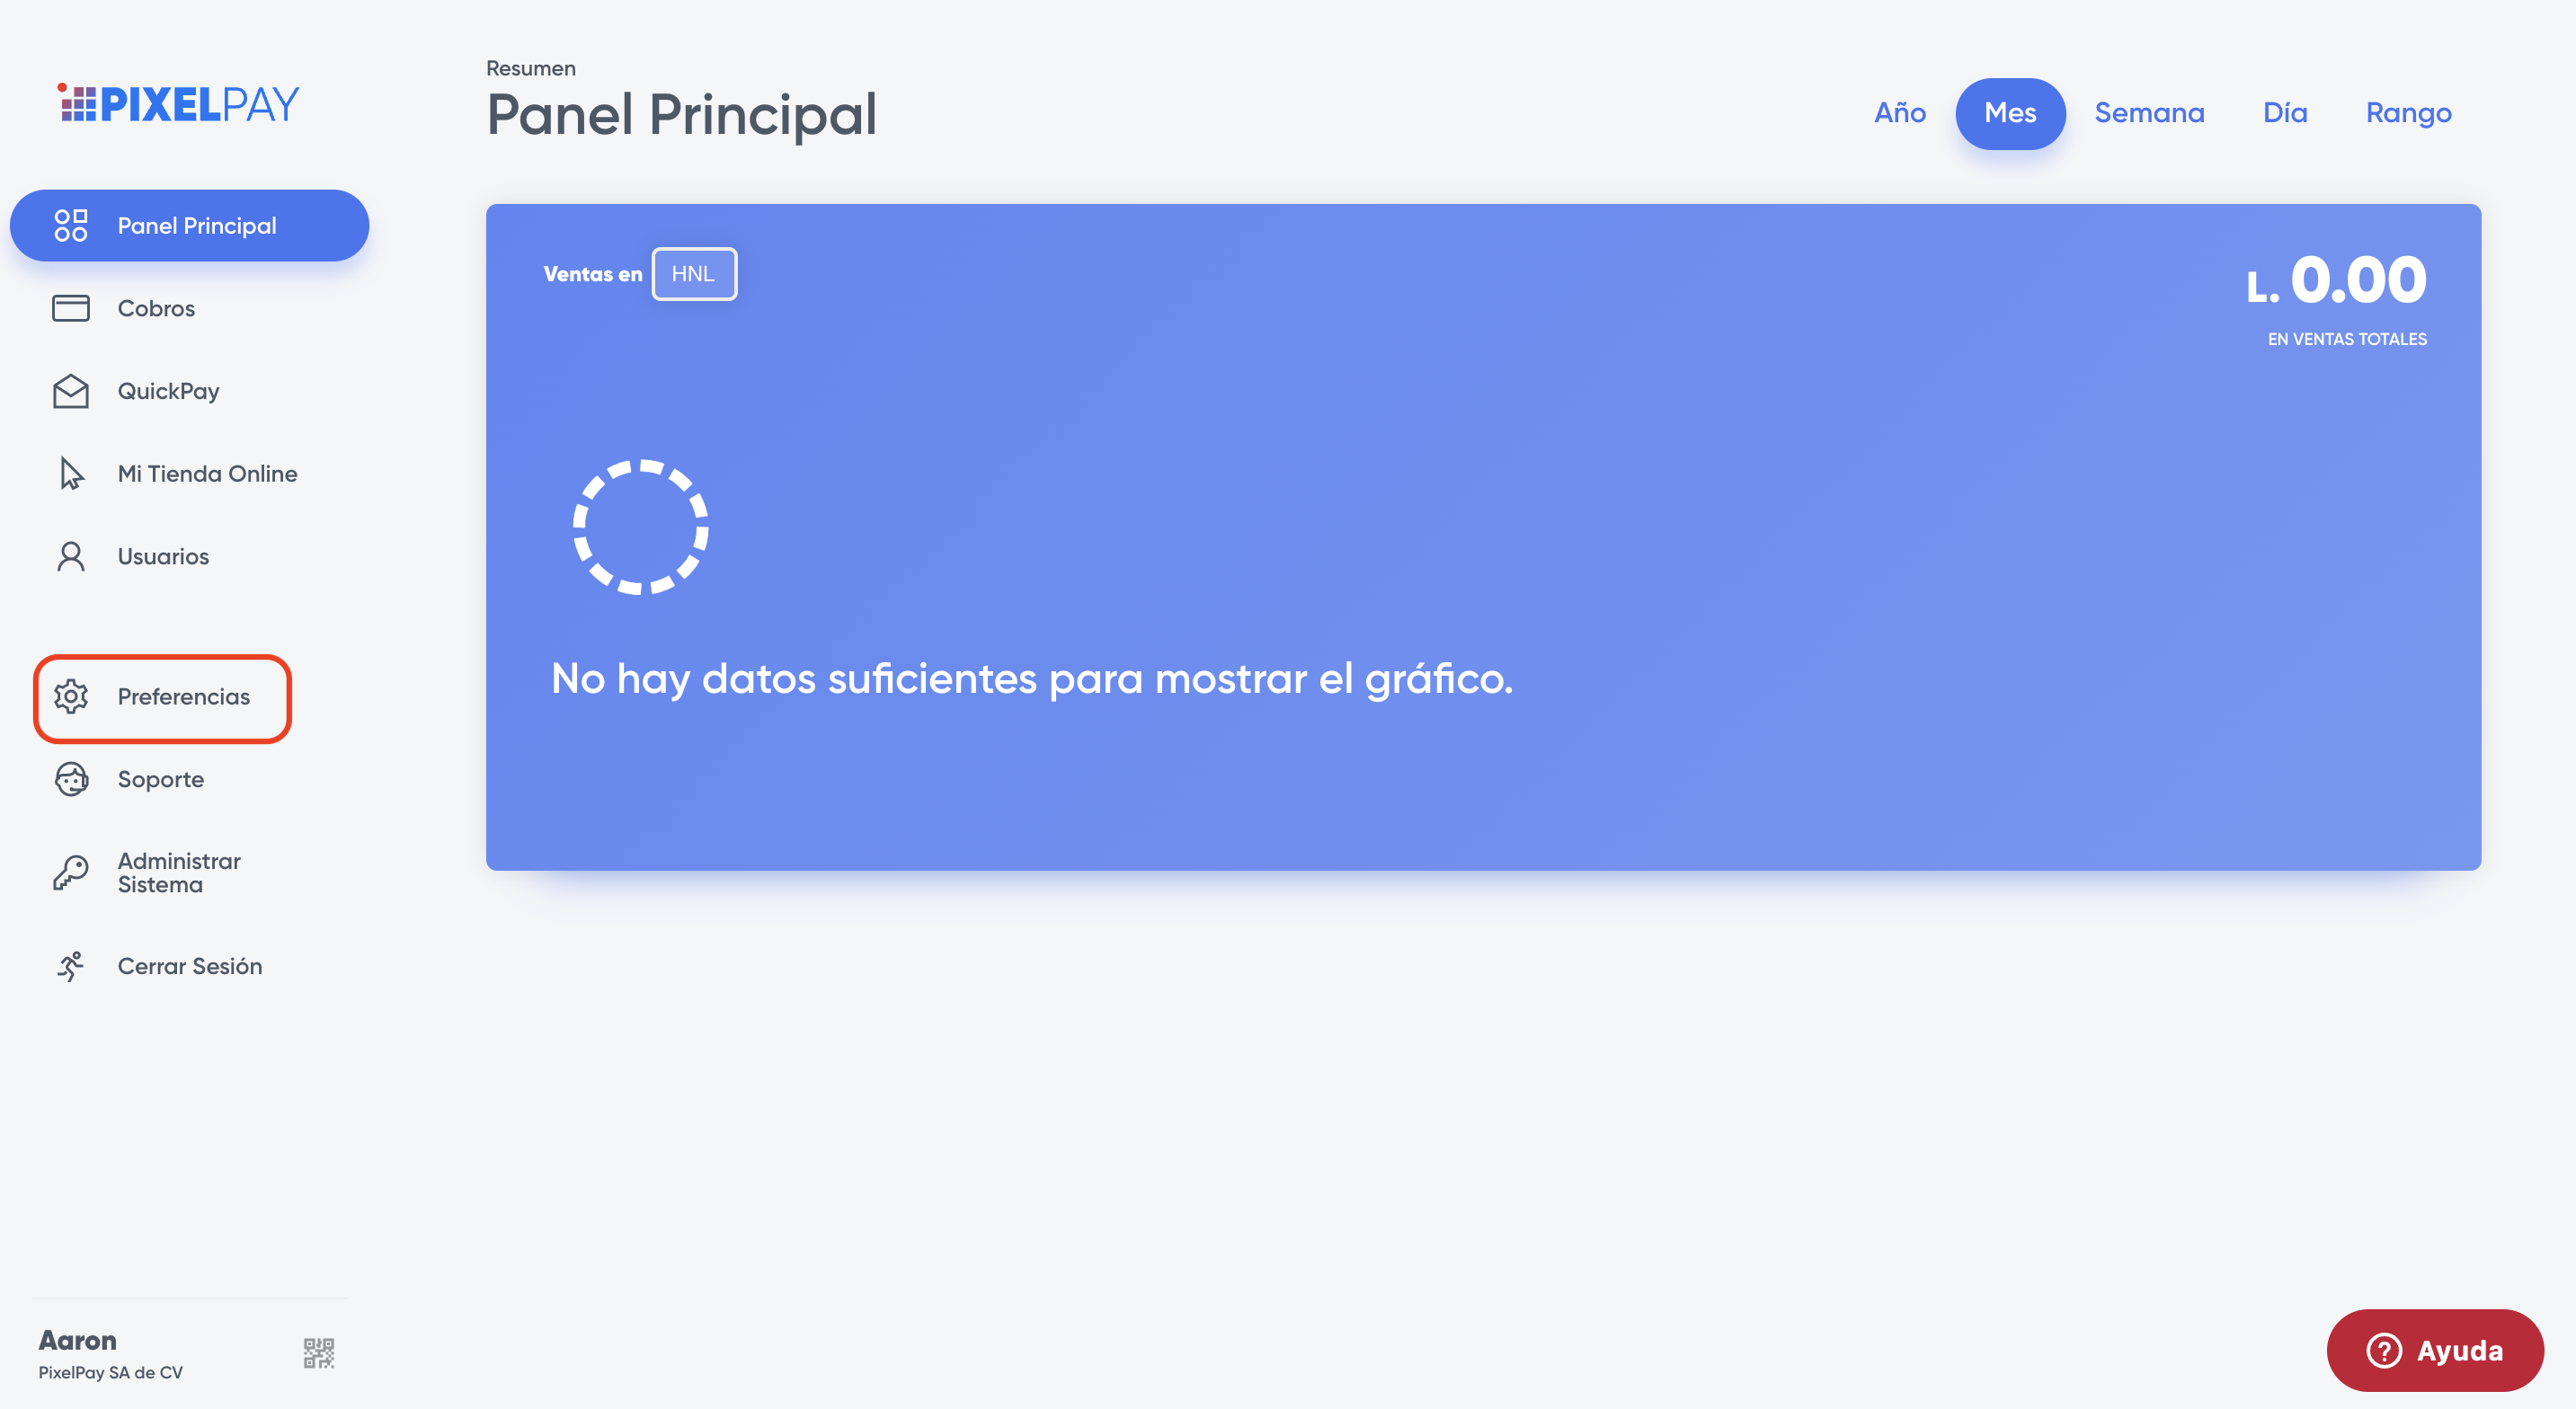Click the QuickPay envelope icon
This screenshot has width=2576, height=1409.
pos(71,391)
